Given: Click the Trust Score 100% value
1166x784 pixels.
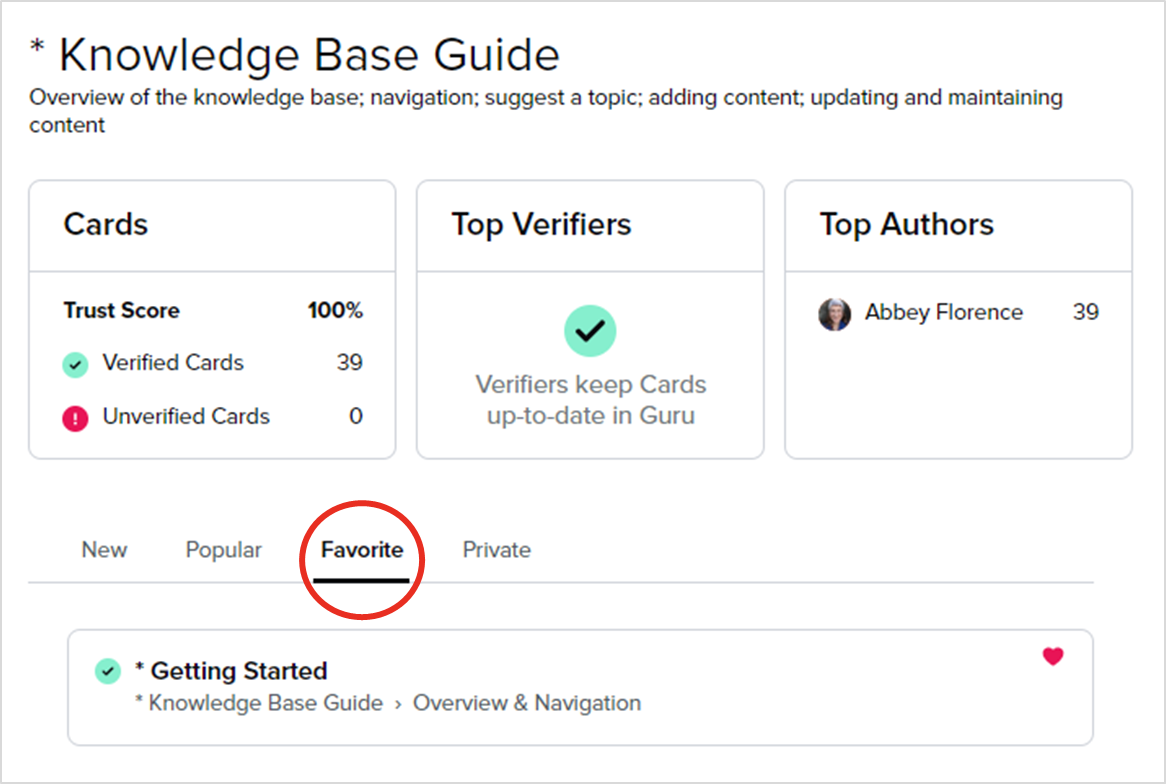Looking at the screenshot, I should pos(335,311).
